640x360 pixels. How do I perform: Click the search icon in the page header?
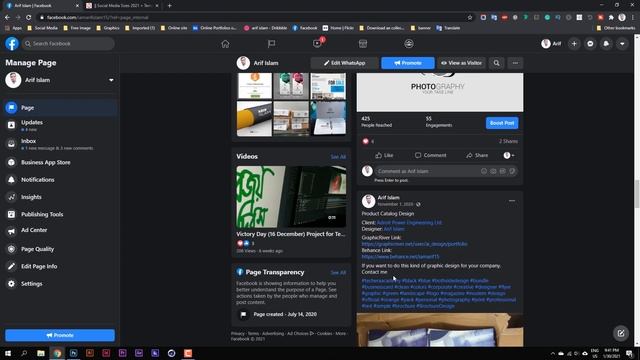coord(496,63)
